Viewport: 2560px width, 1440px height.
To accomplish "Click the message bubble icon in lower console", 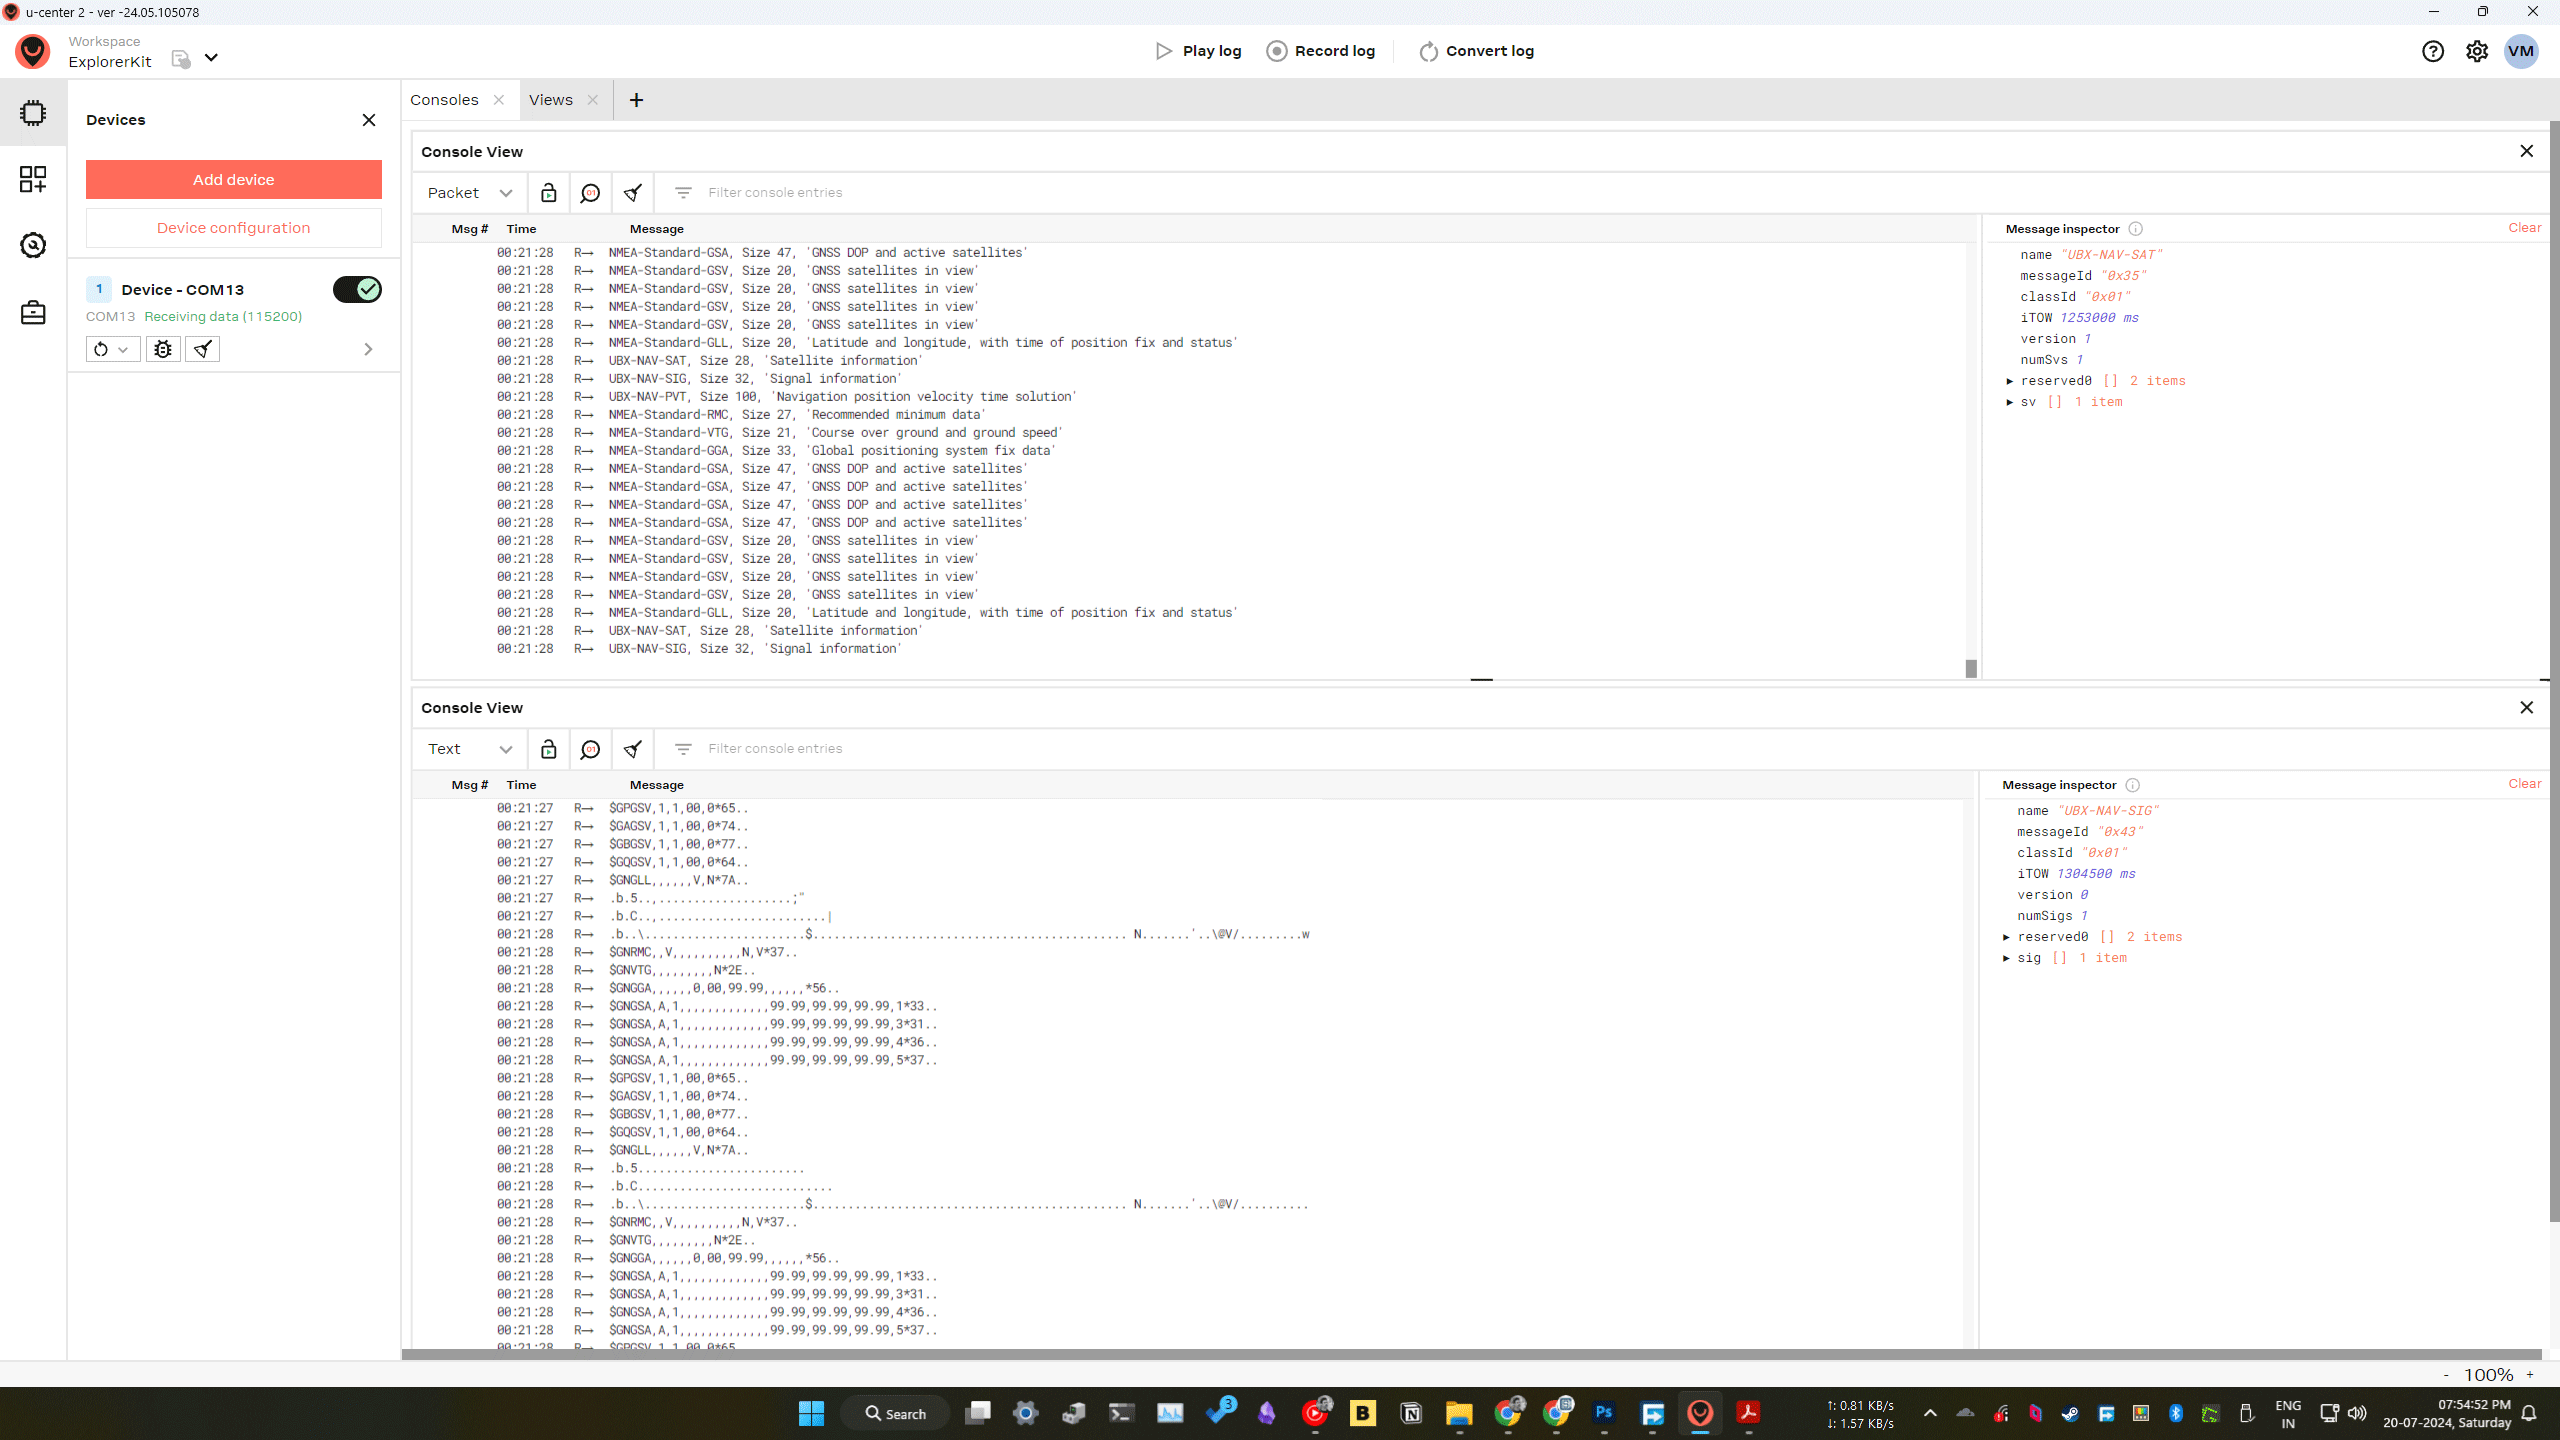I will point(590,749).
